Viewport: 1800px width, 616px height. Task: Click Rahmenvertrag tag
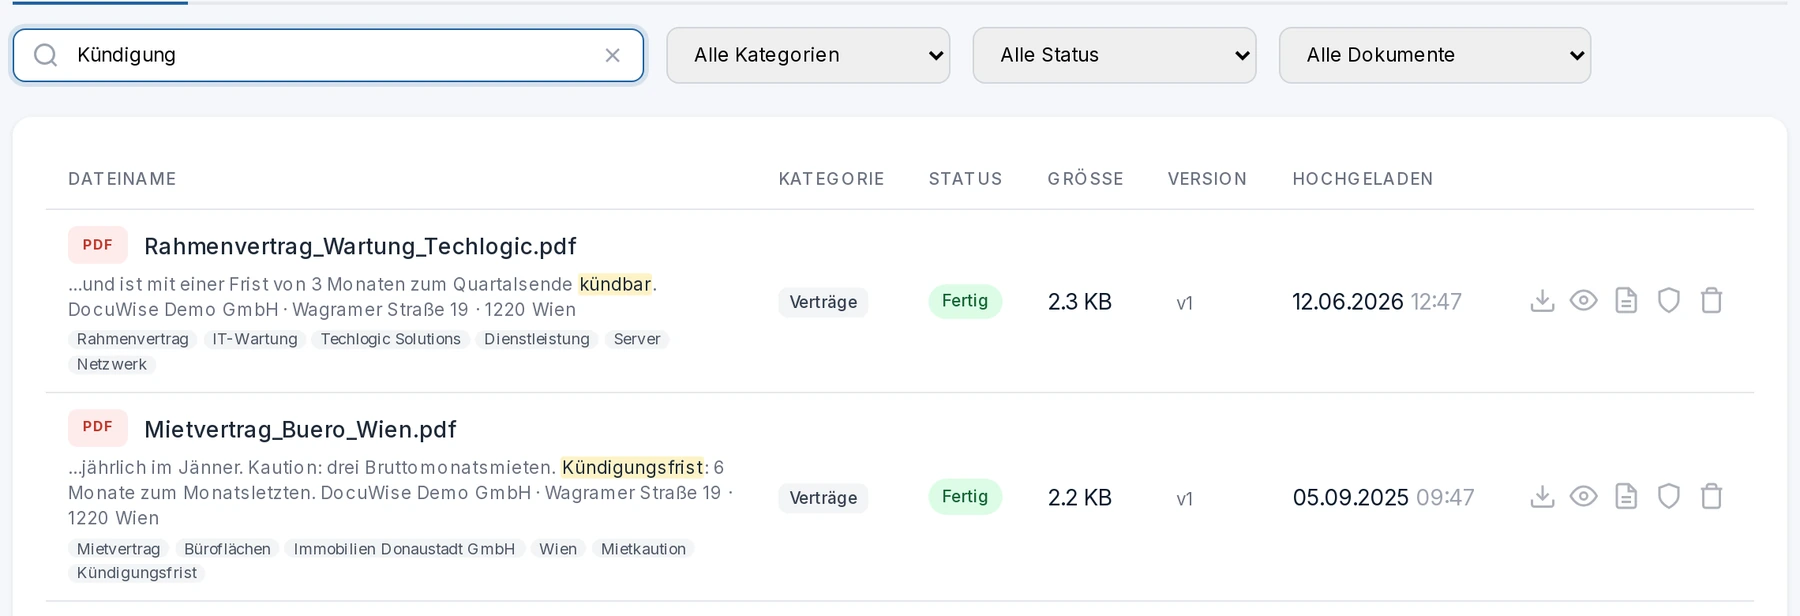[x=133, y=339]
